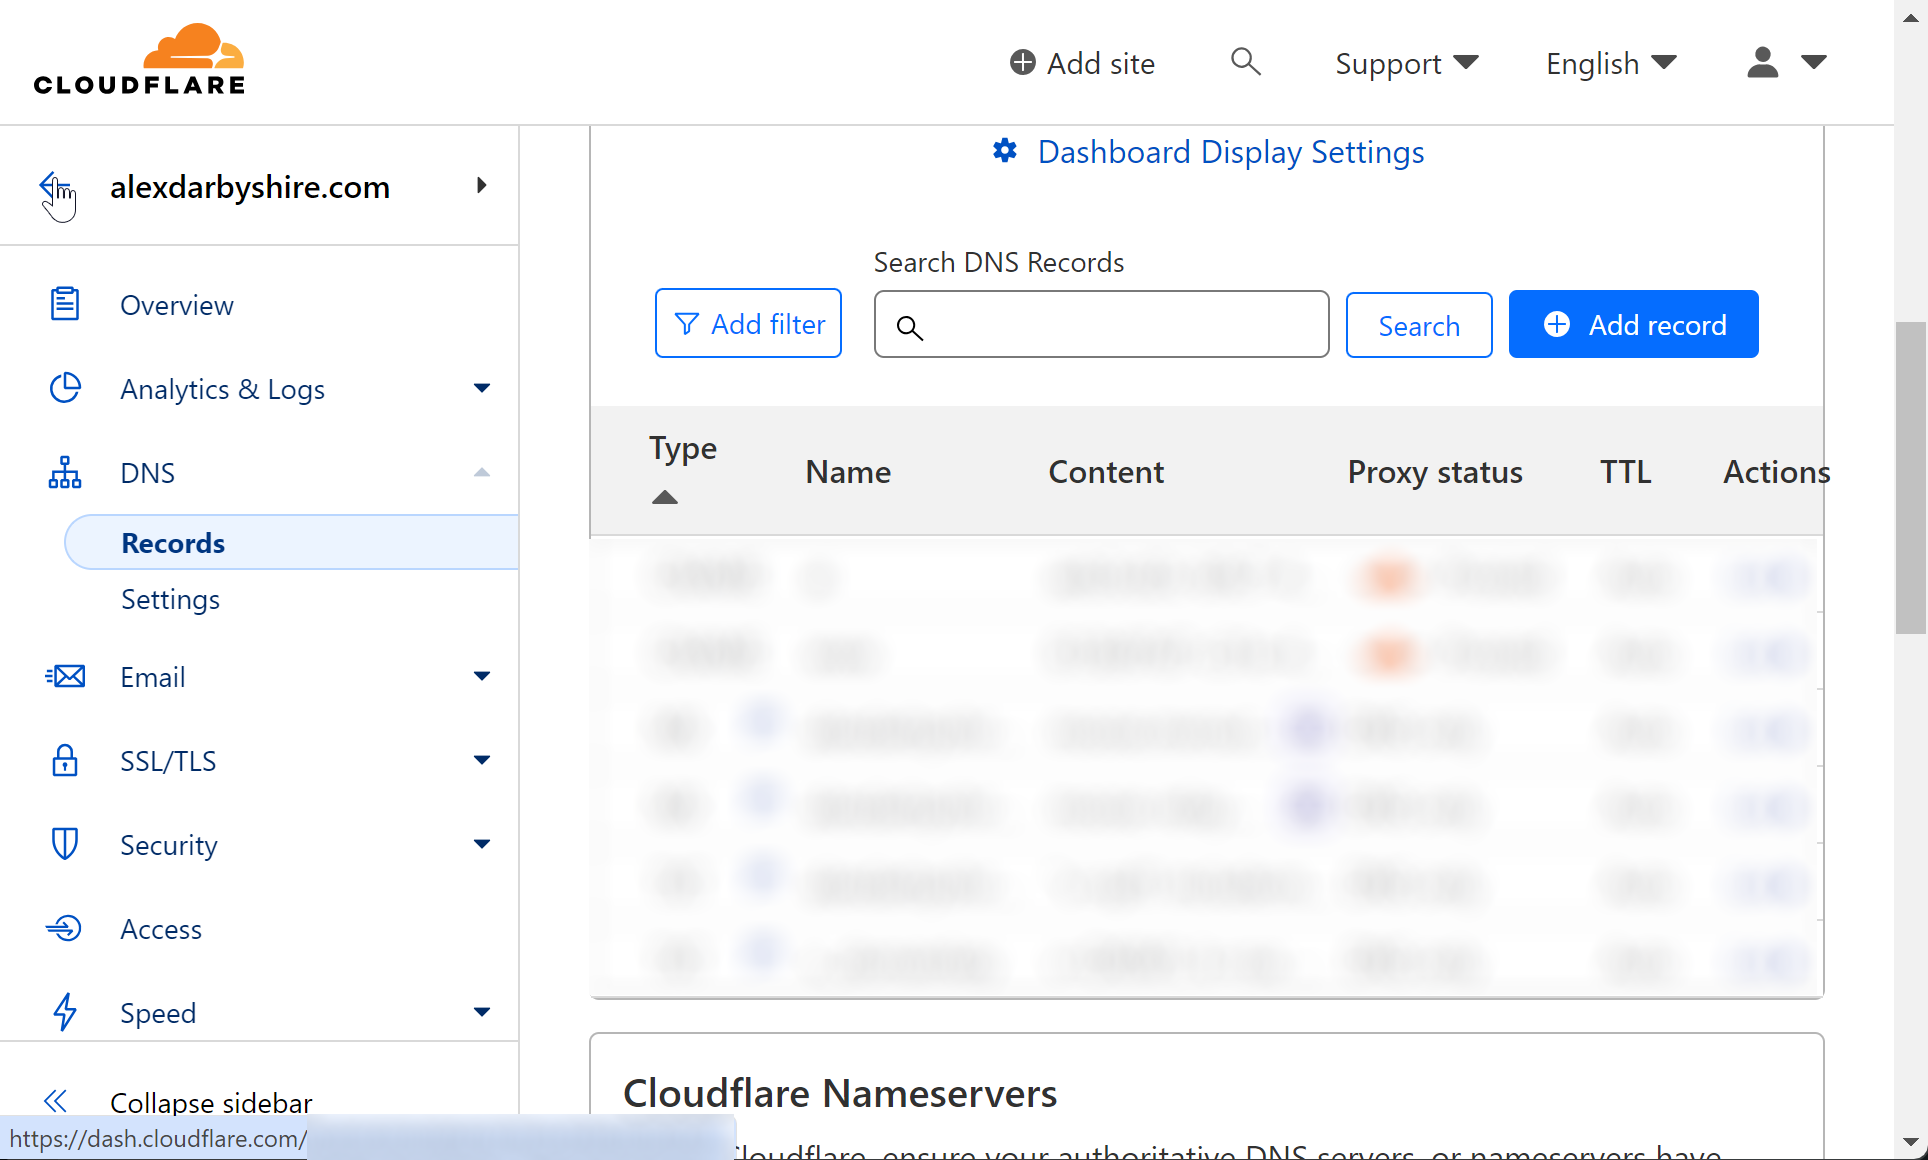1928x1160 pixels.
Task: Click the magnifier icon inside DNS search box
Action: 909,327
